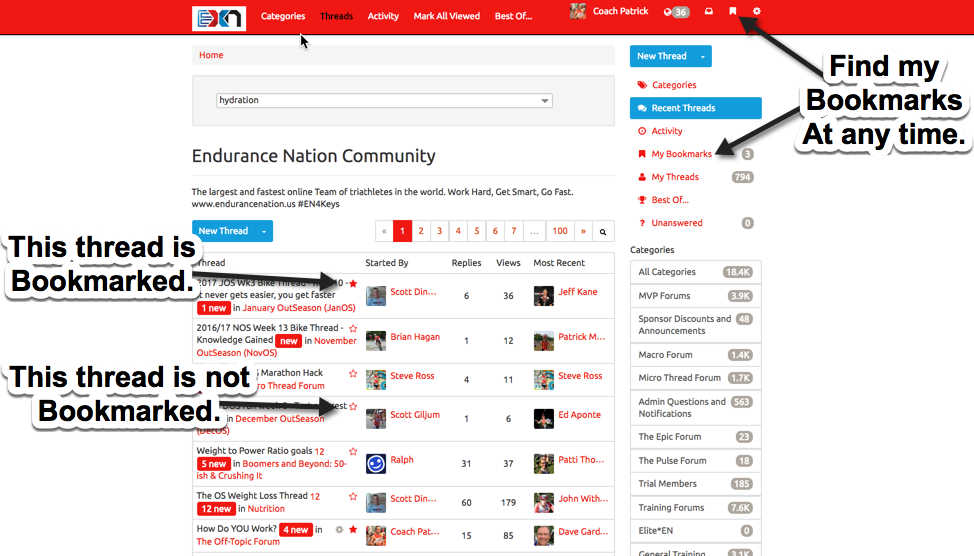Screen dimensions: 974x556
Task: Click next page » arrow
Action: coord(583,231)
